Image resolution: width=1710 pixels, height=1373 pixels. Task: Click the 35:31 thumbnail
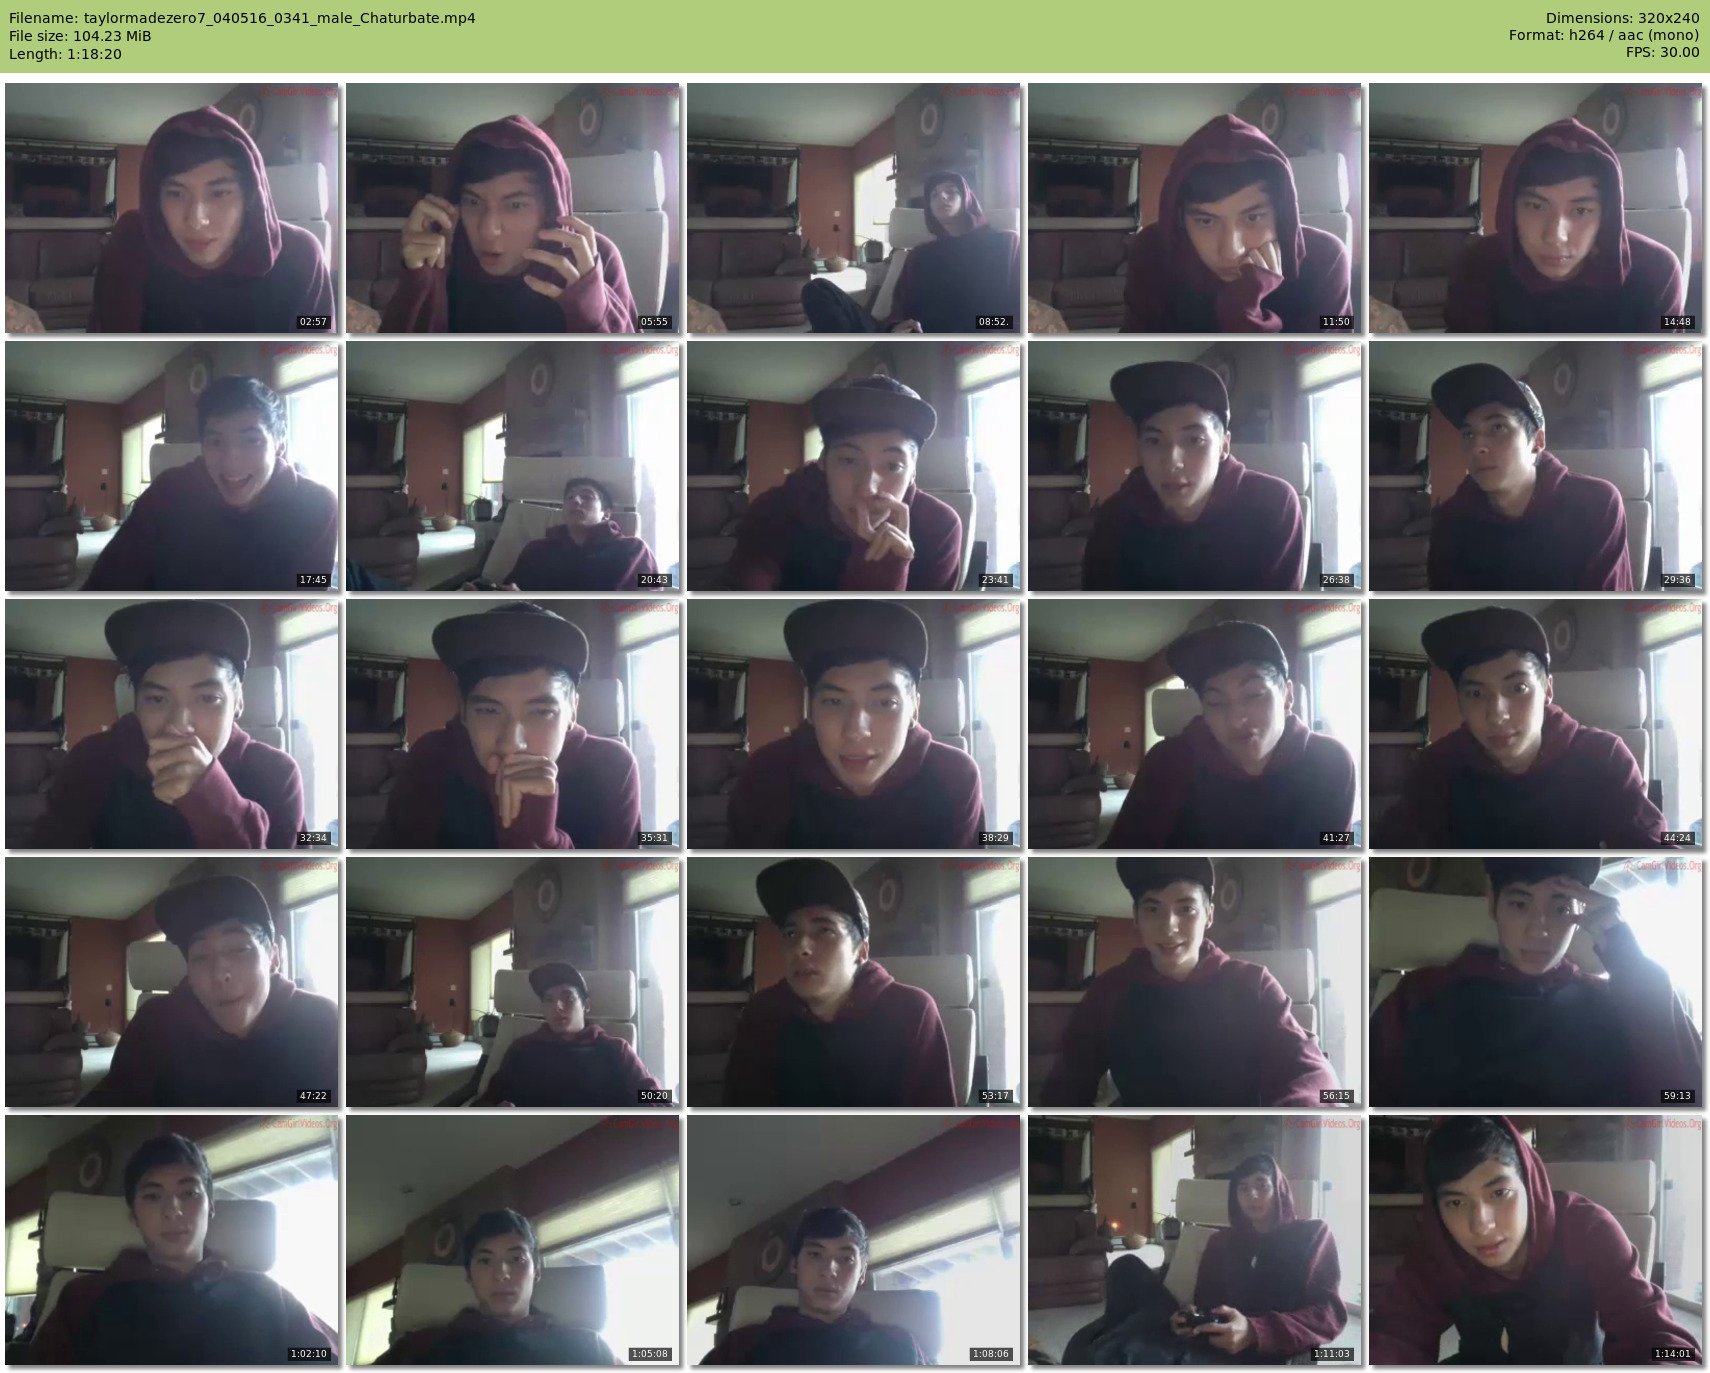coord(513,724)
